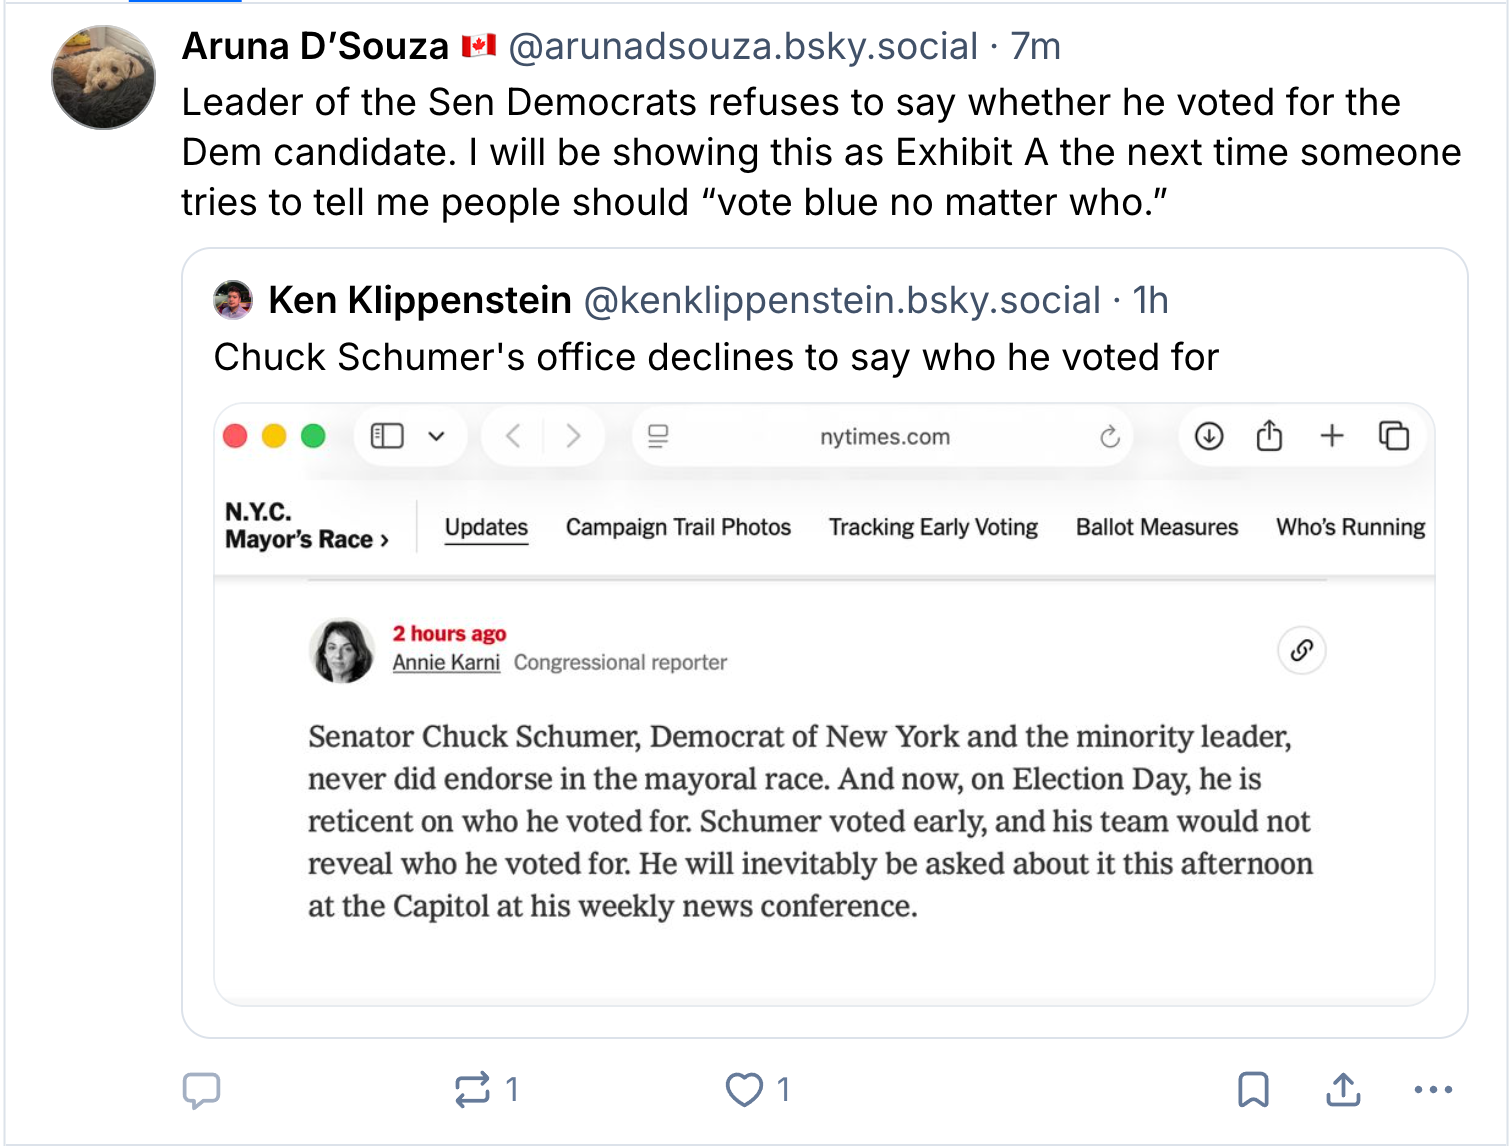
Task: Like the post with heart icon
Action: [x=744, y=1090]
